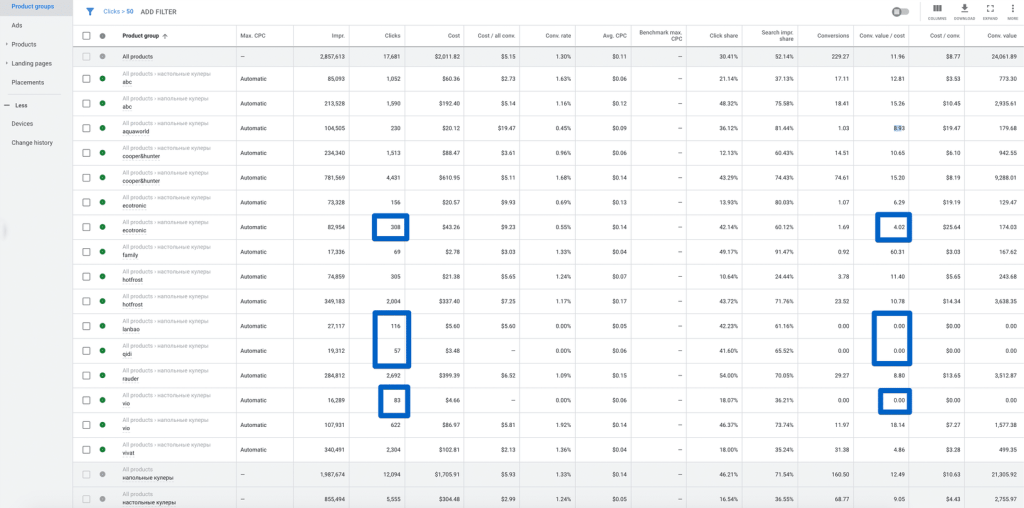Open the Ads sidebar item
The height and width of the screenshot is (508, 1024).
(17, 25)
